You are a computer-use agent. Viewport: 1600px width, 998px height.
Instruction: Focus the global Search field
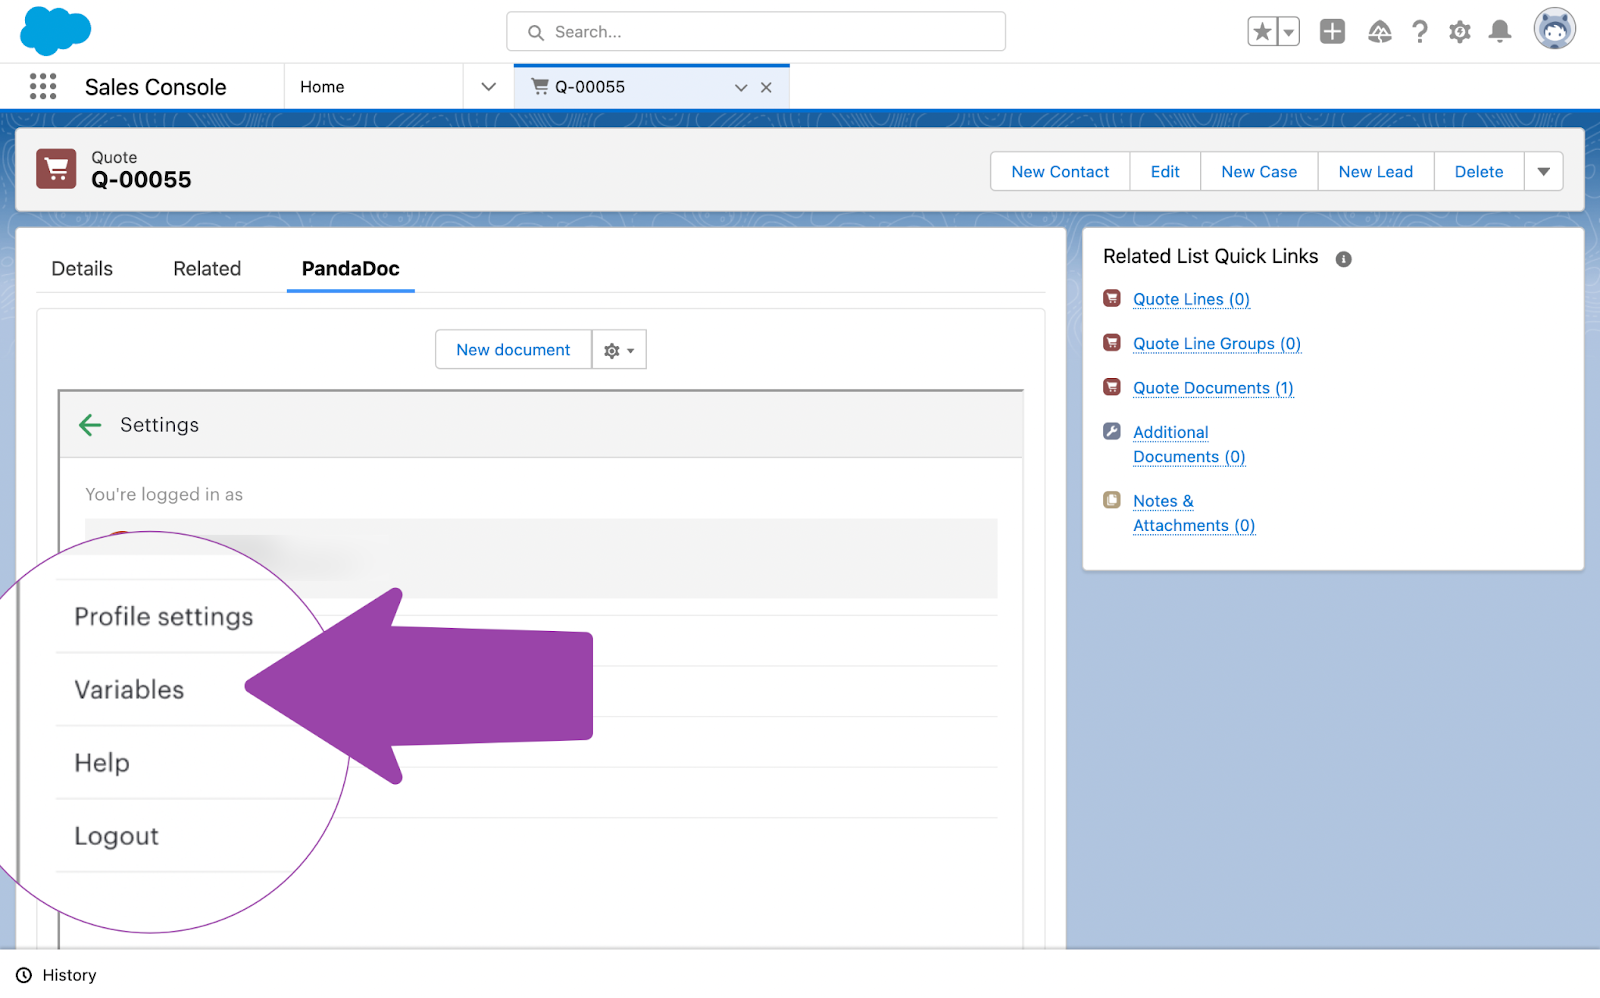pyautogui.click(x=756, y=32)
